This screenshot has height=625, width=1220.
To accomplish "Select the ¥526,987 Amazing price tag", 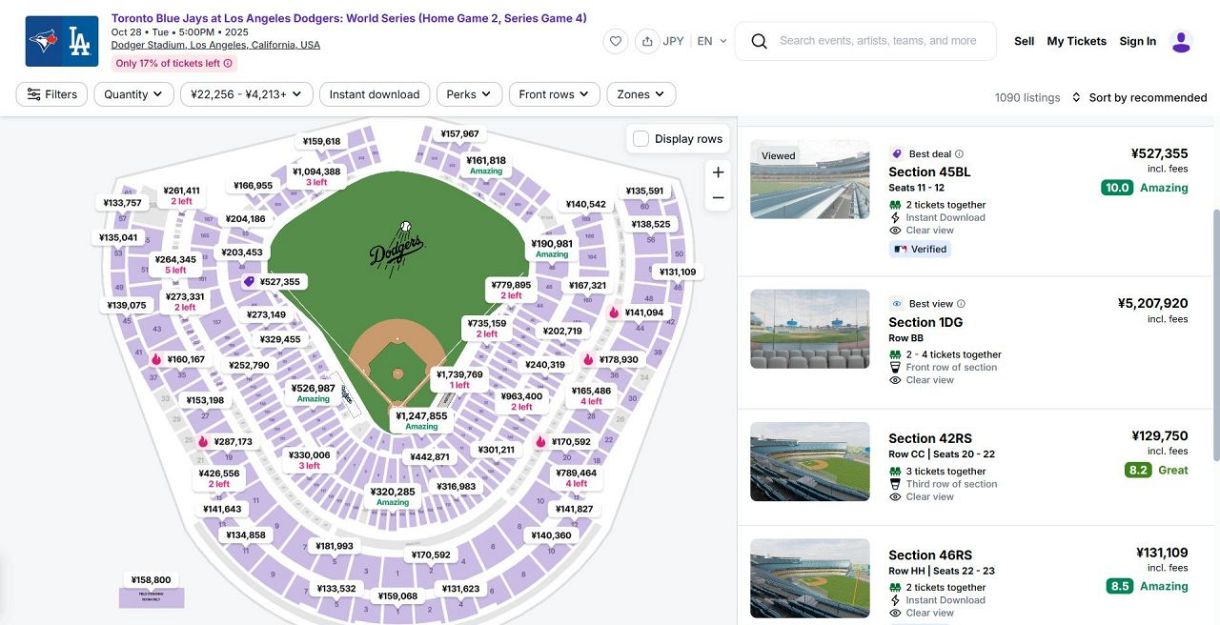I will click(x=313, y=393).
